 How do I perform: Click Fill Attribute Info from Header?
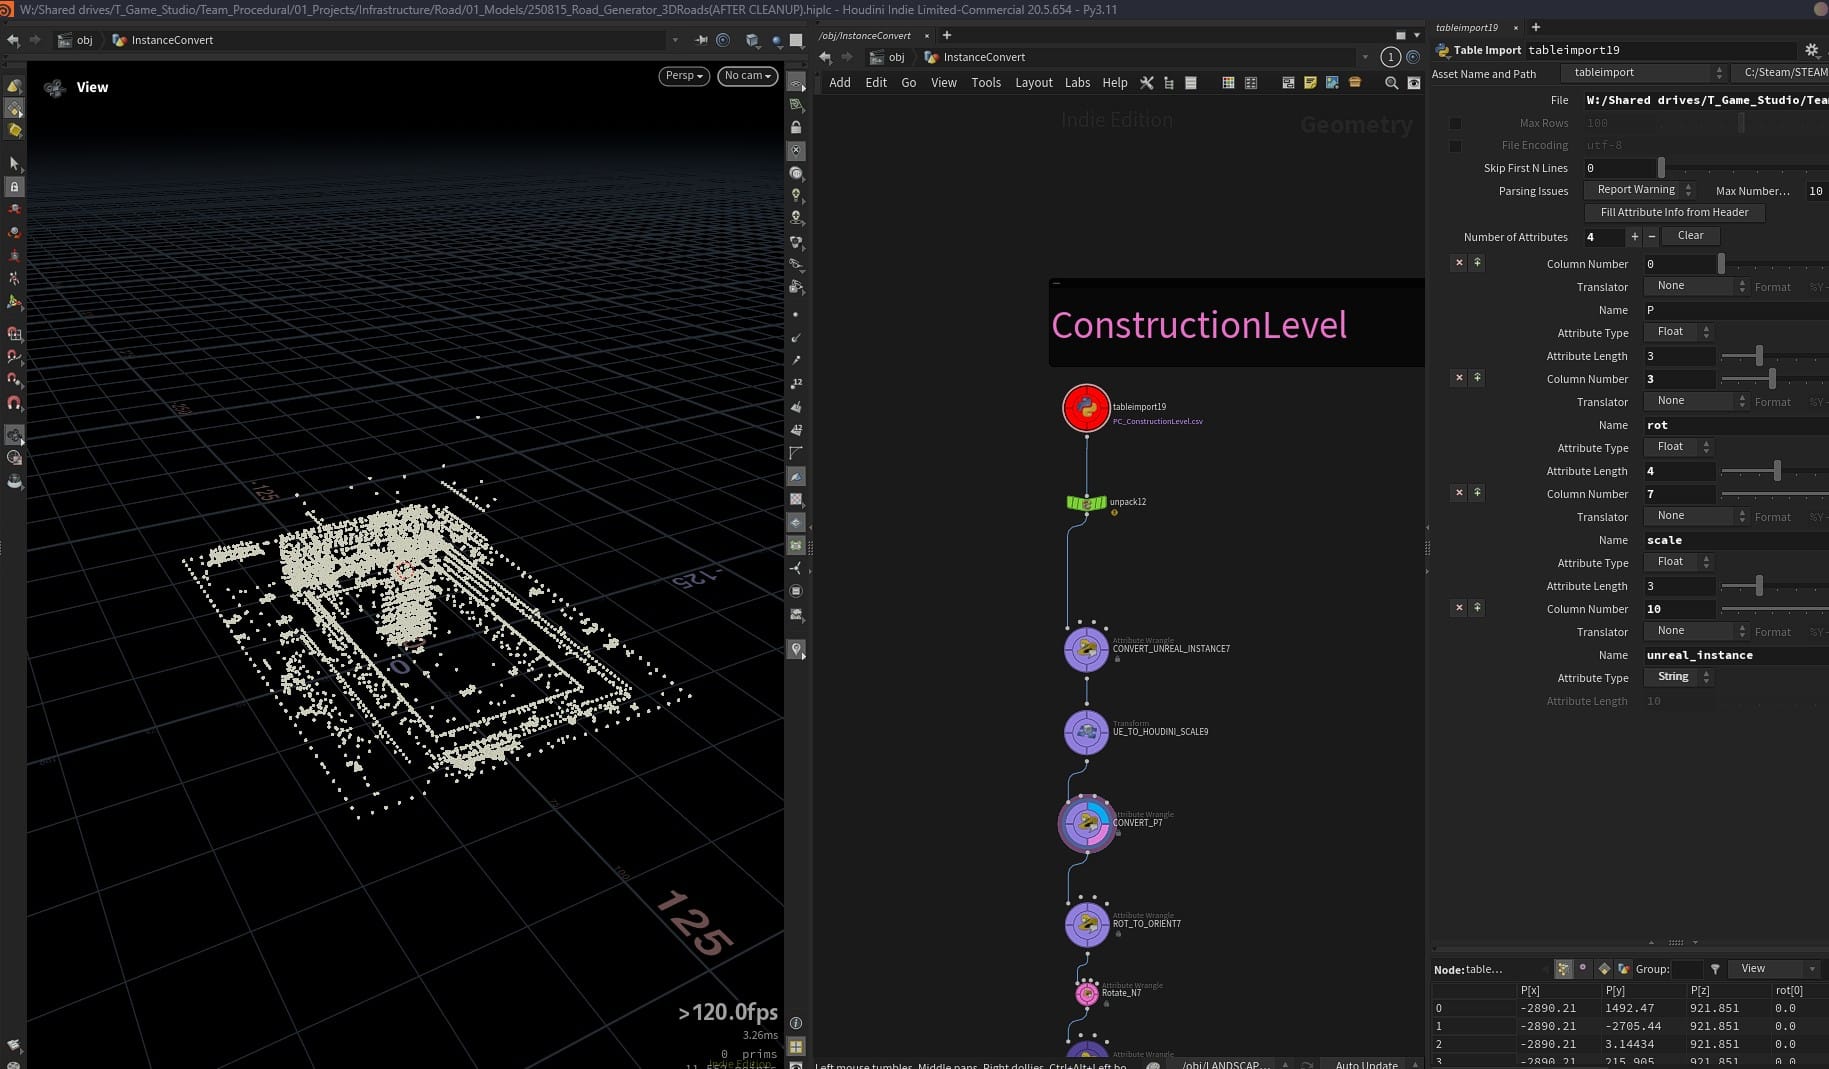click(1674, 212)
